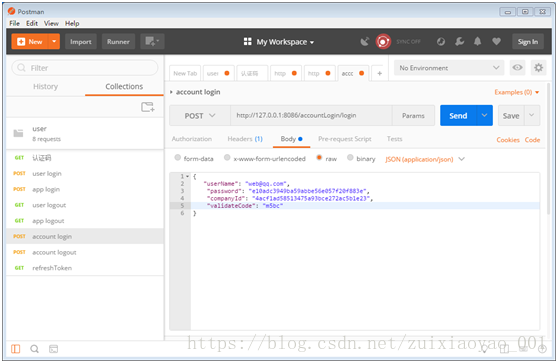Click the environment quick look eye icon
Screen dimensions: 558x363
click(517, 67)
